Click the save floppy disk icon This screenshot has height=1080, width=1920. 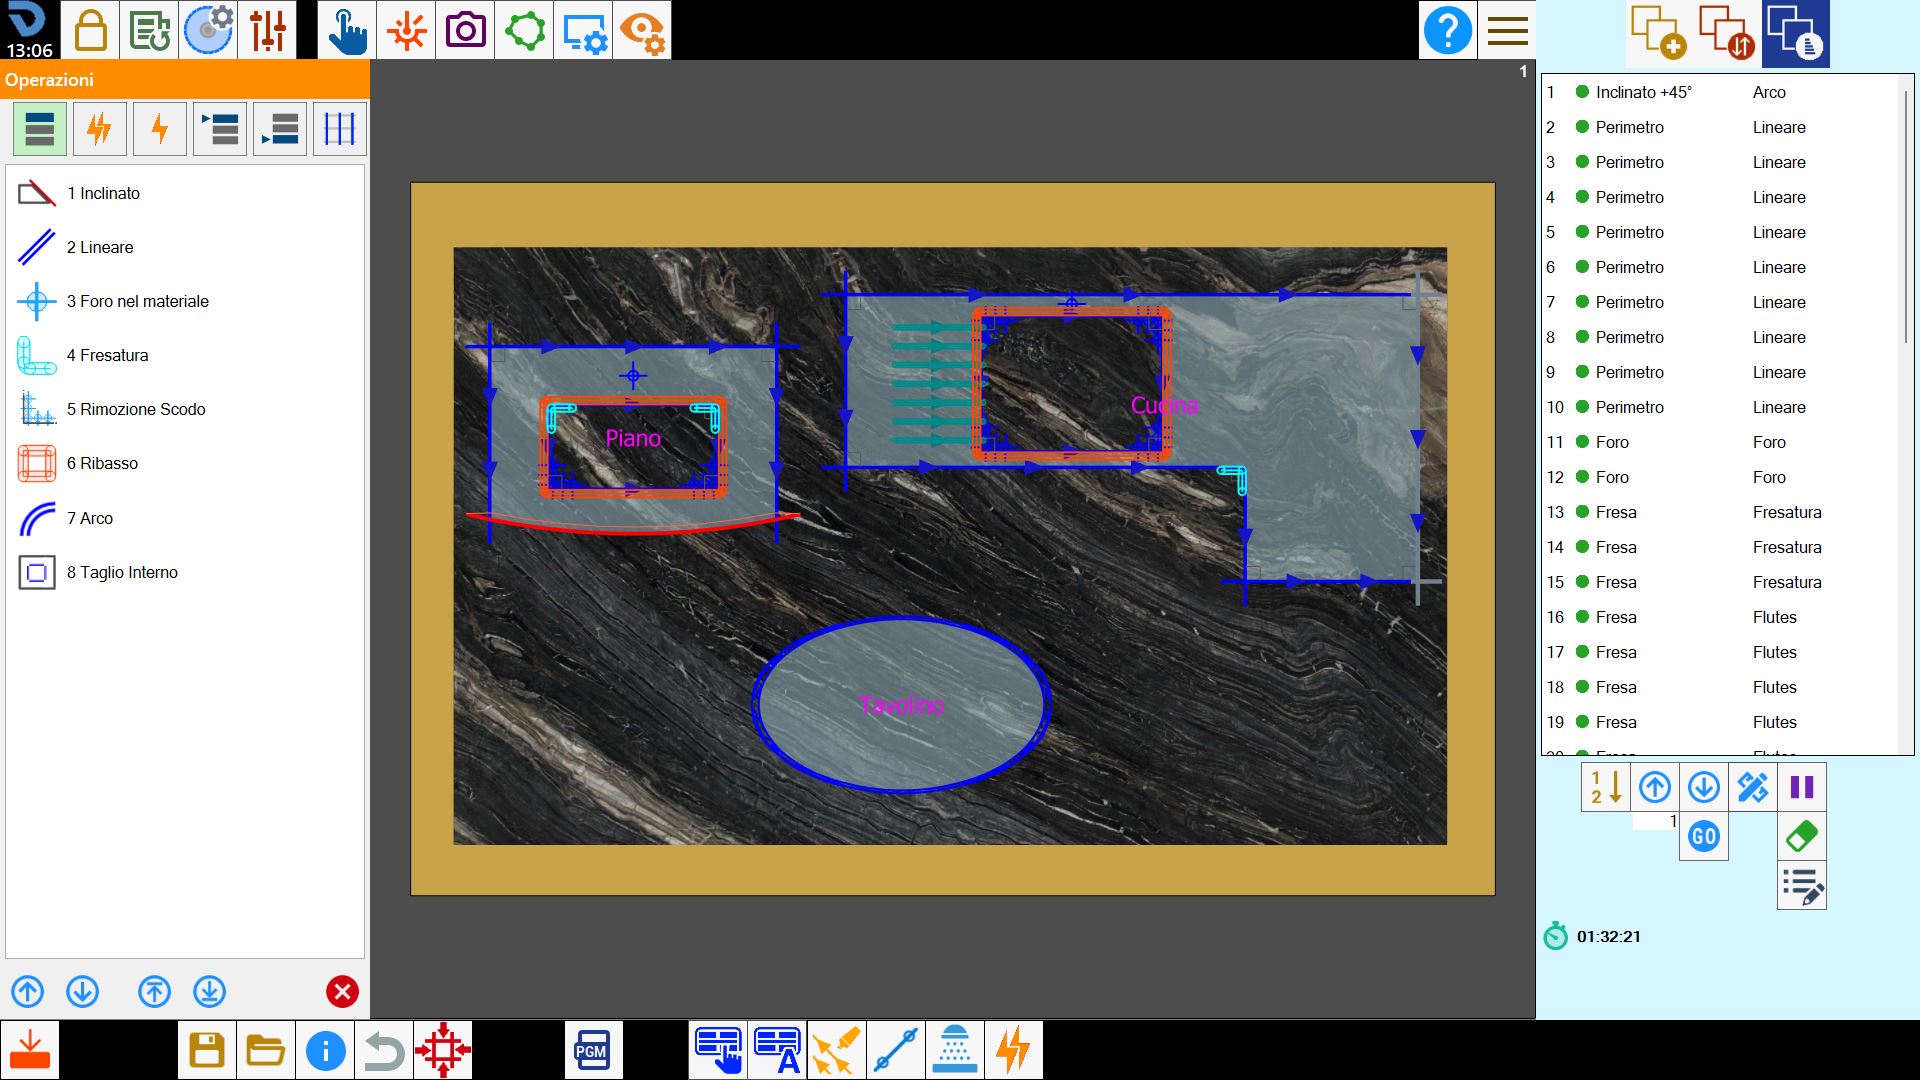[207, 1050]
